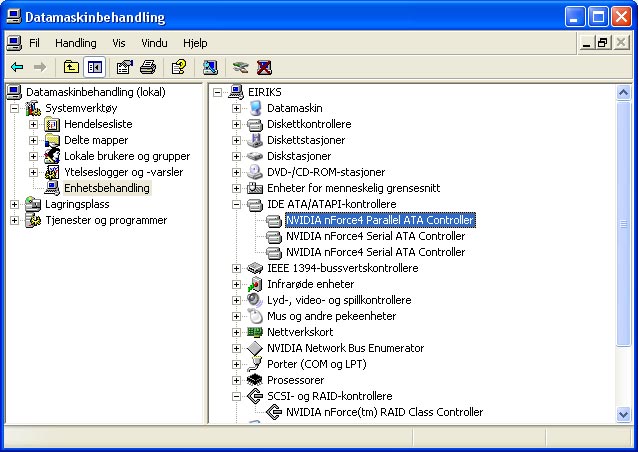This screenshot has height=452, width=638.
Task: Click the scan for hardware changes icon
Action: pos(210,67)
